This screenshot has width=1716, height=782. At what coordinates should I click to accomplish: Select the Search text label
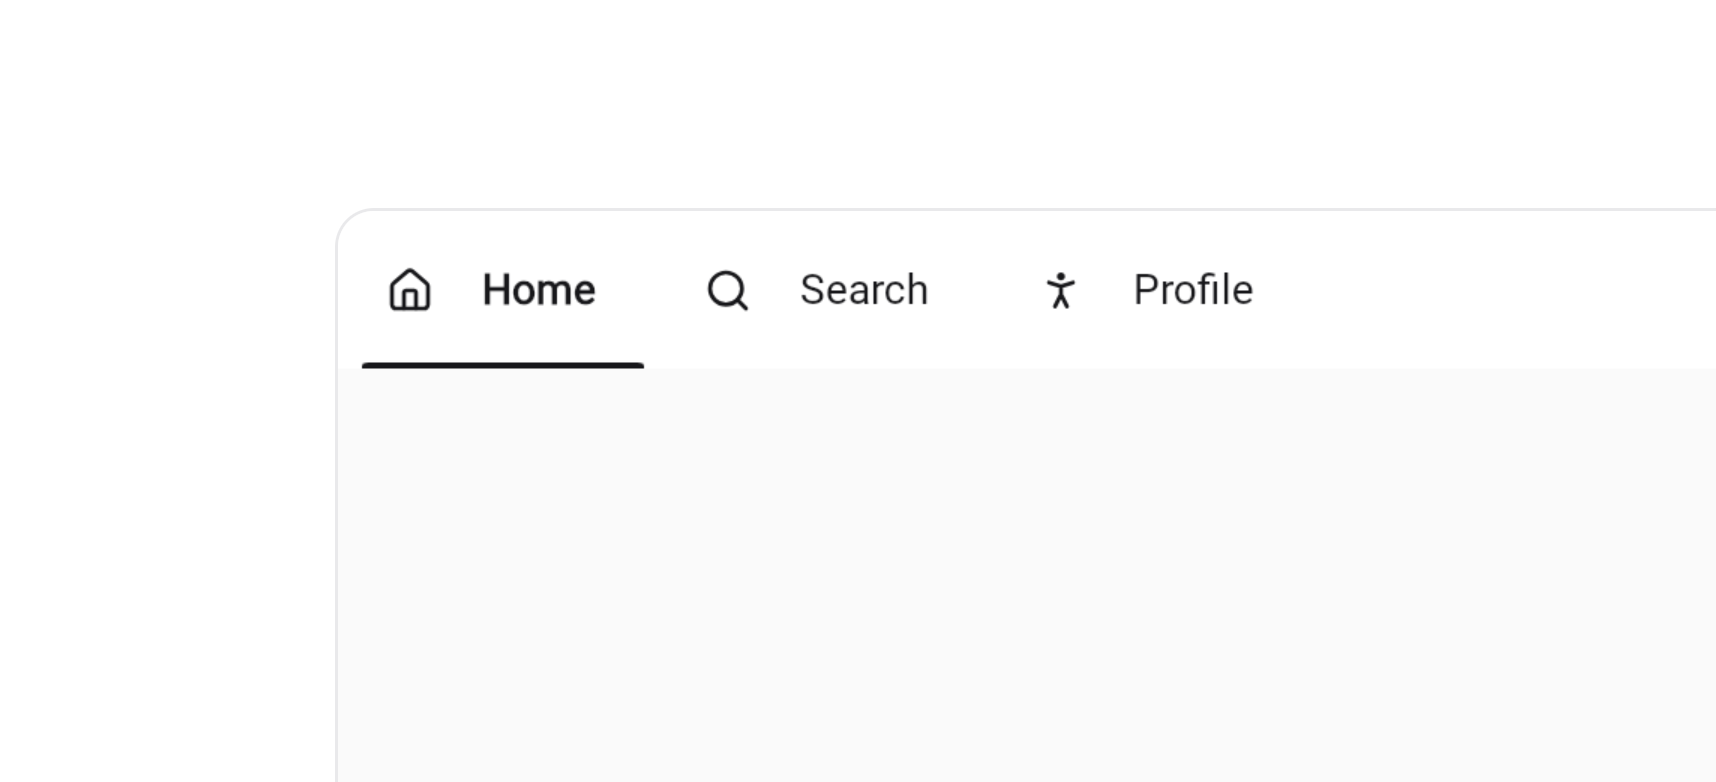[x=863, y=290]
